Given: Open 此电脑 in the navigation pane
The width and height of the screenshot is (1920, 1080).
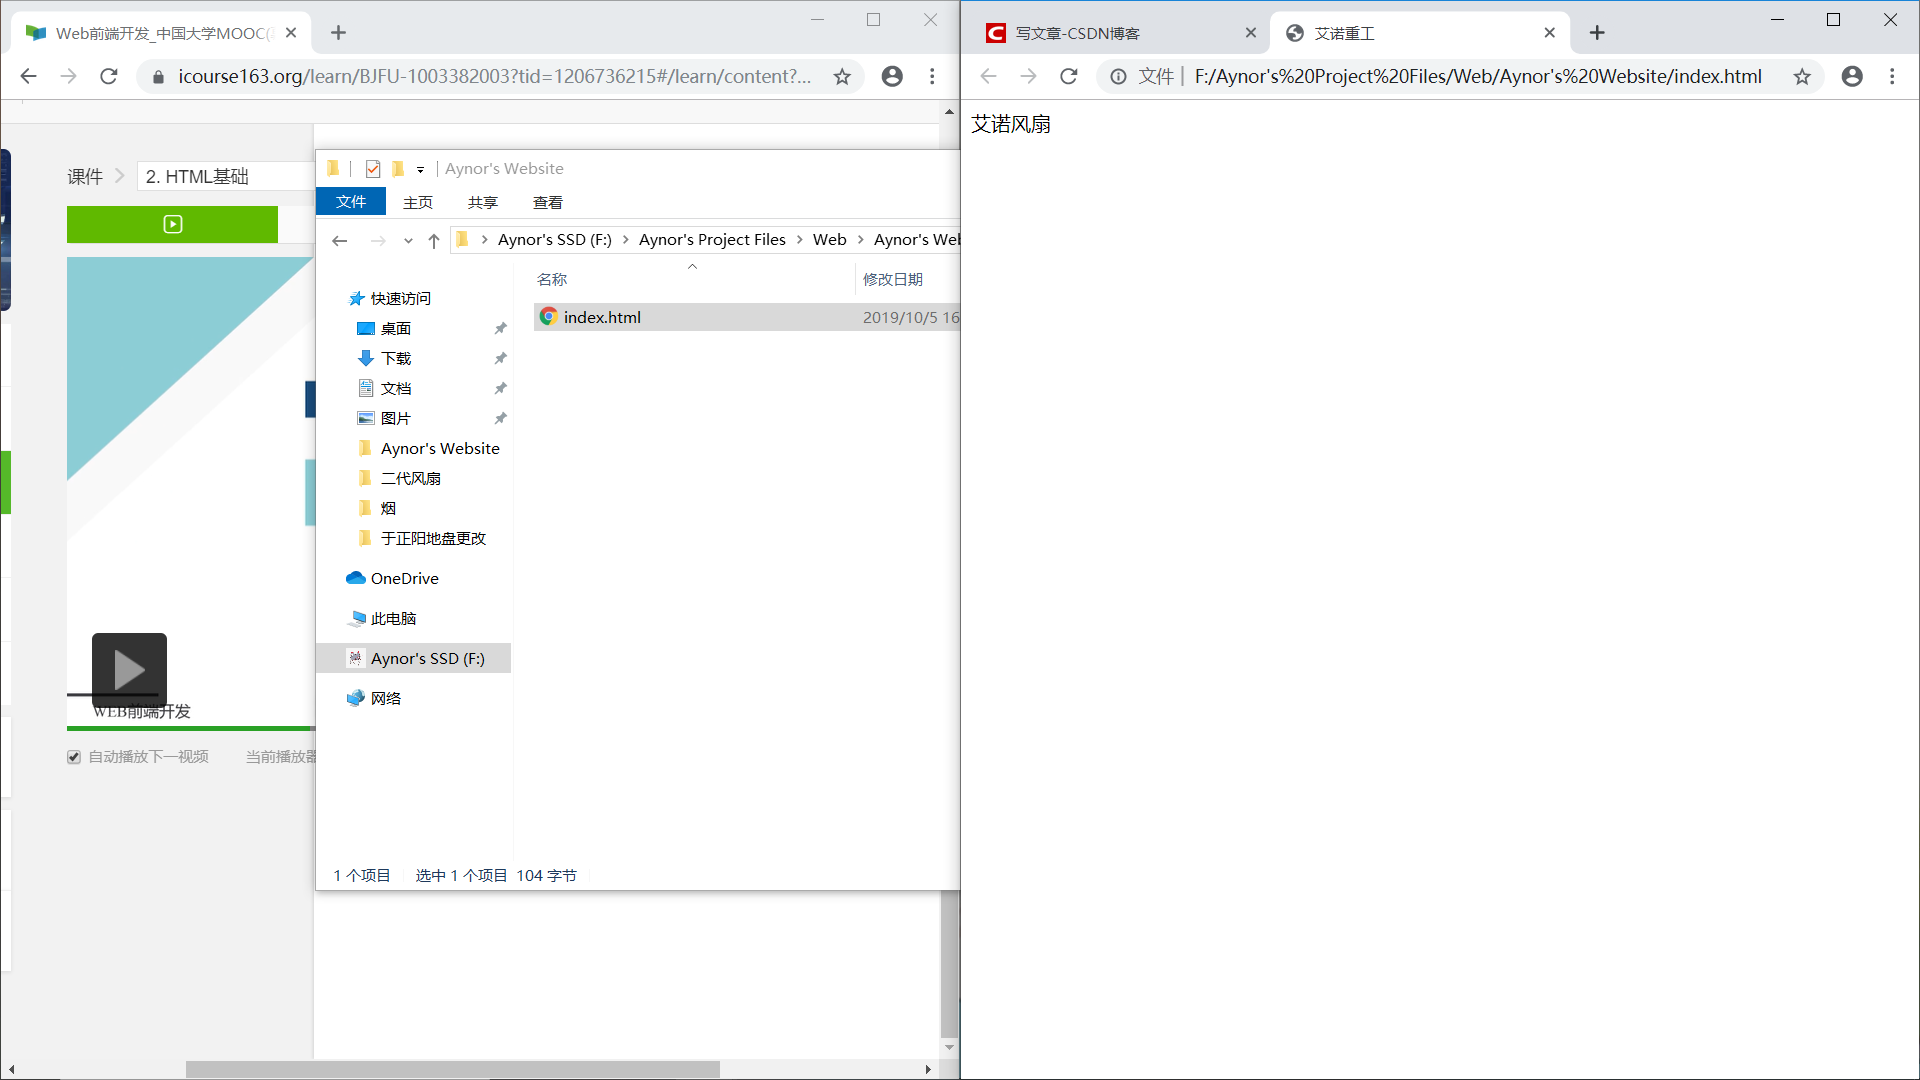Looking at the screenshot, I should click(392, 619).
